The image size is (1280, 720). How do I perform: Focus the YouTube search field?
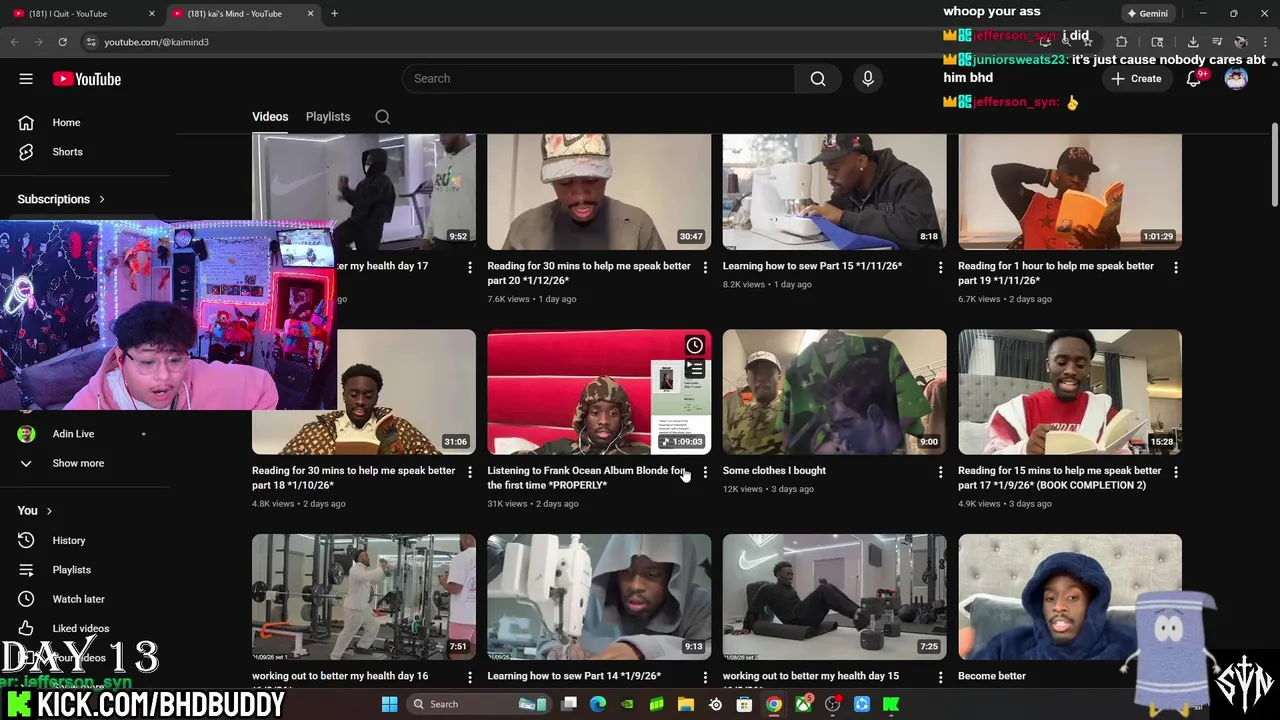pyautogui.click(x=600, y=79)
